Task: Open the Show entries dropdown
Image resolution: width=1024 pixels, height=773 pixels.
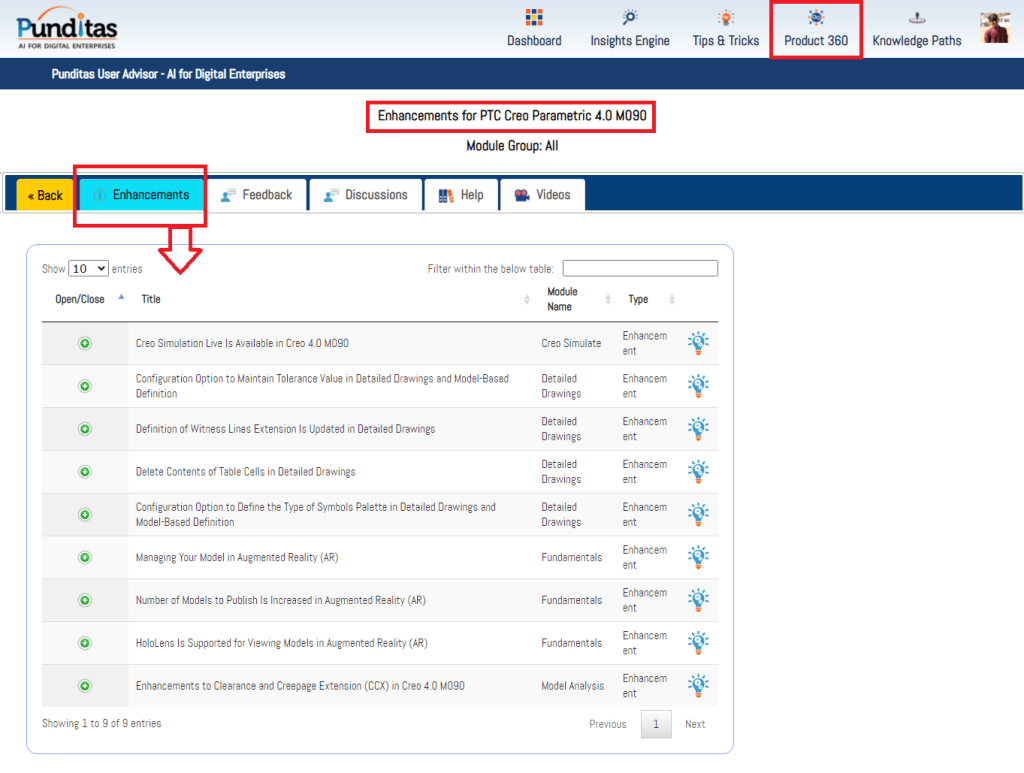Action: 89,269
